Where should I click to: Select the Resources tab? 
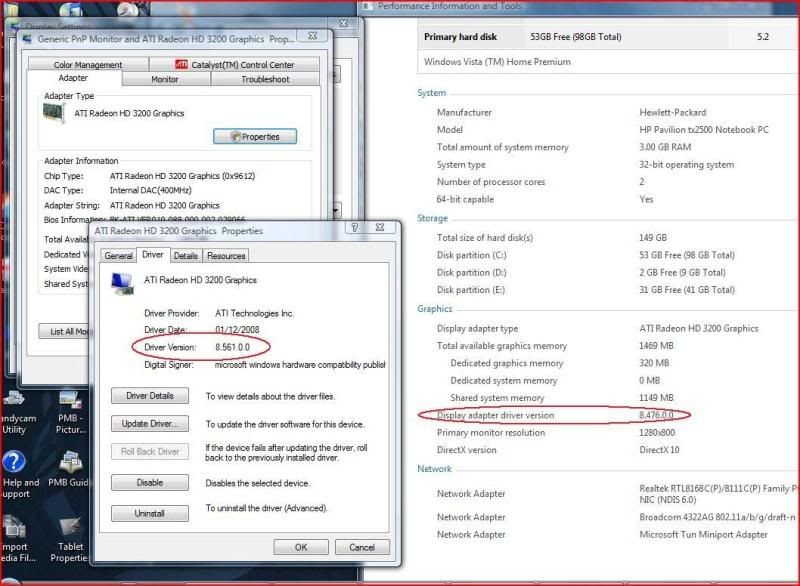226,256
